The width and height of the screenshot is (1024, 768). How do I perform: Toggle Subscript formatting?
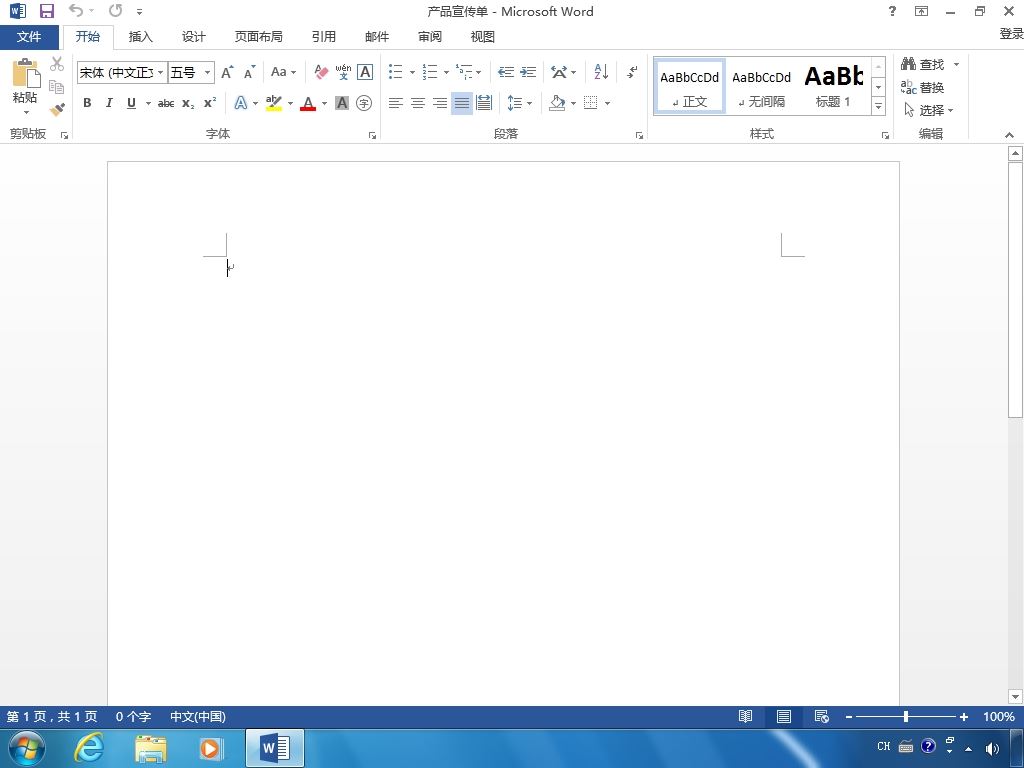(x=188, y=103)
